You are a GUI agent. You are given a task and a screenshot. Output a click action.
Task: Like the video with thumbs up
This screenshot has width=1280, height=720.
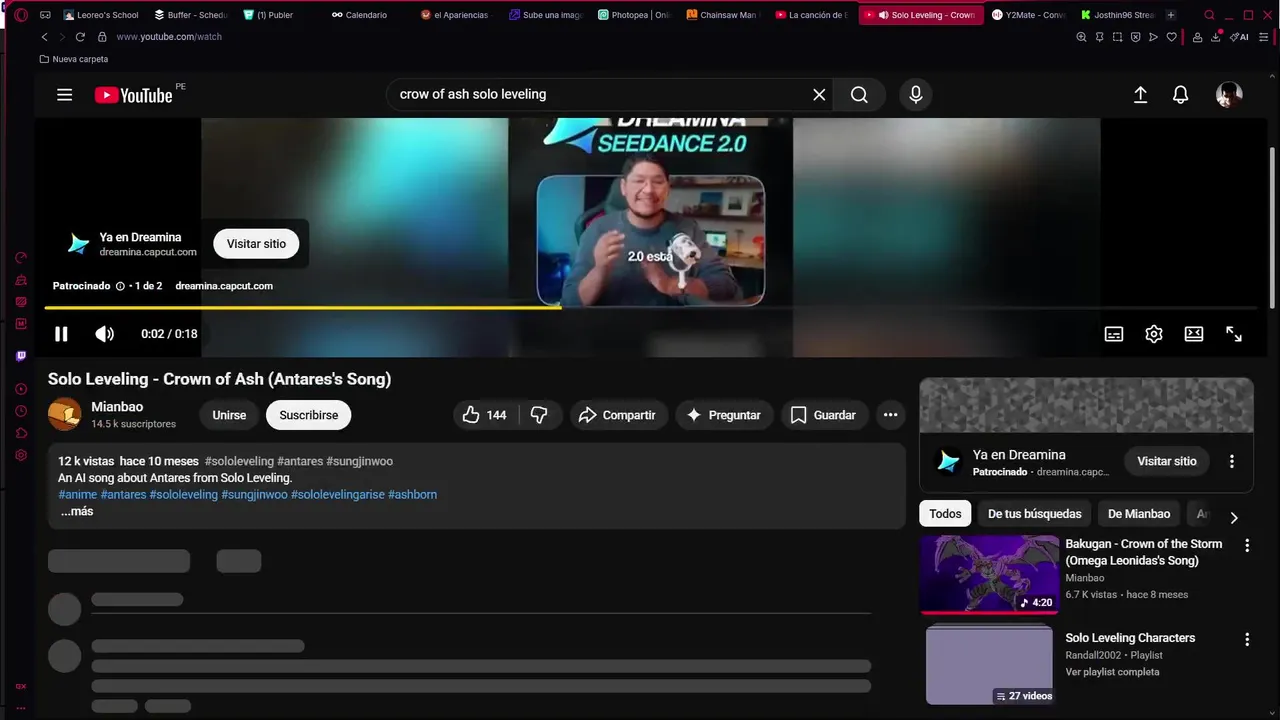[x=486, y=415]
